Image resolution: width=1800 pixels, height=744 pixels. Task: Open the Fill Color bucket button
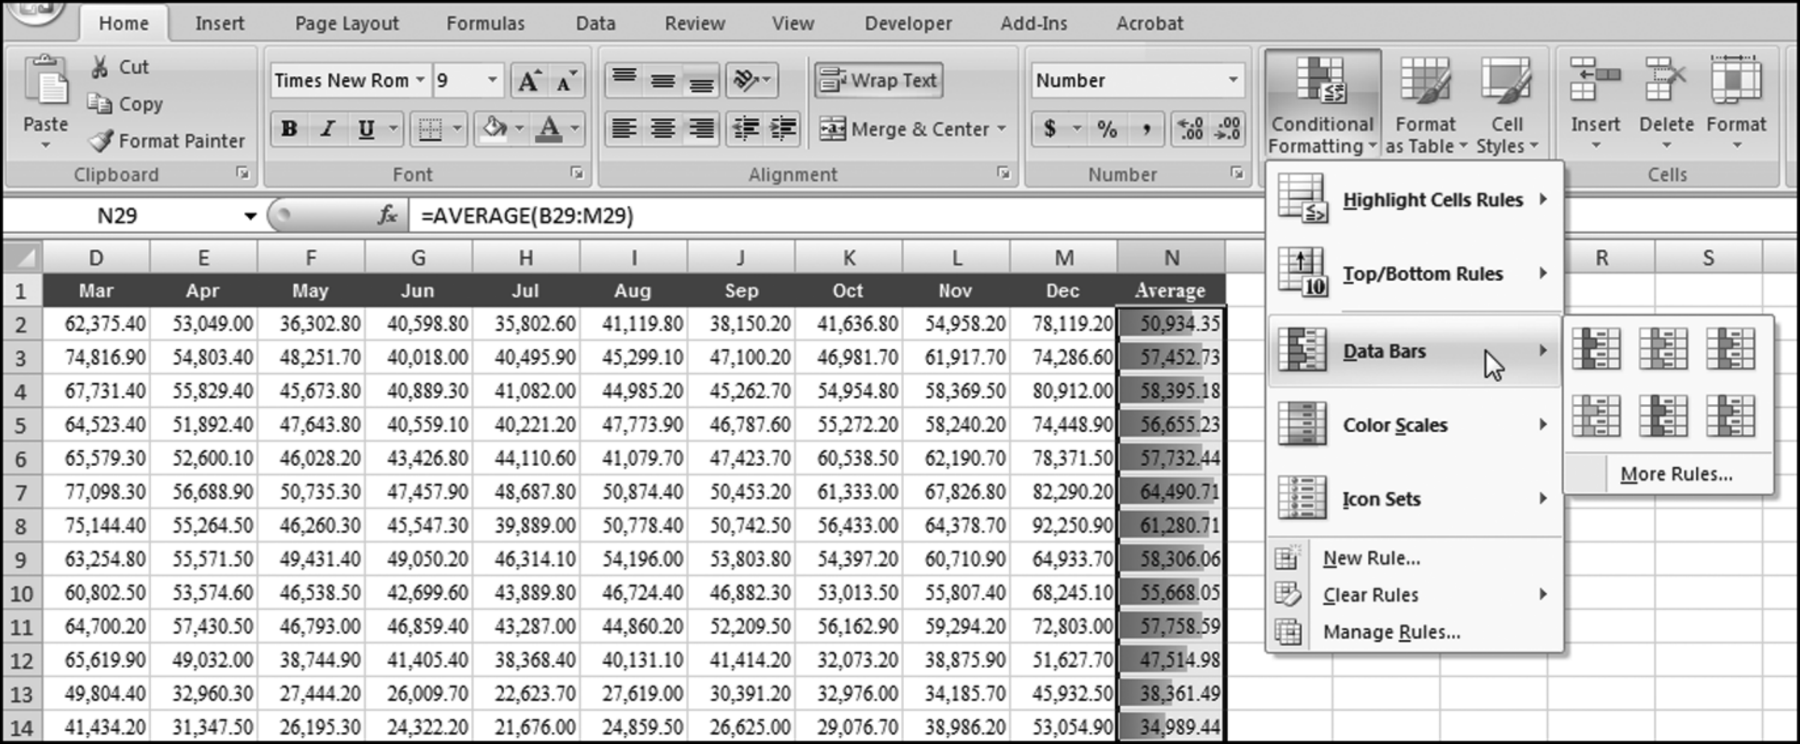pos(495,129)
